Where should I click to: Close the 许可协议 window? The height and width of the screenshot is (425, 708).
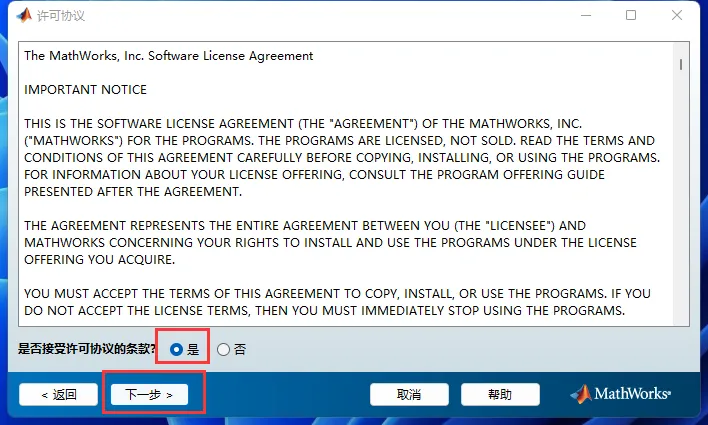pyautogui.click(x=676, y=15)
